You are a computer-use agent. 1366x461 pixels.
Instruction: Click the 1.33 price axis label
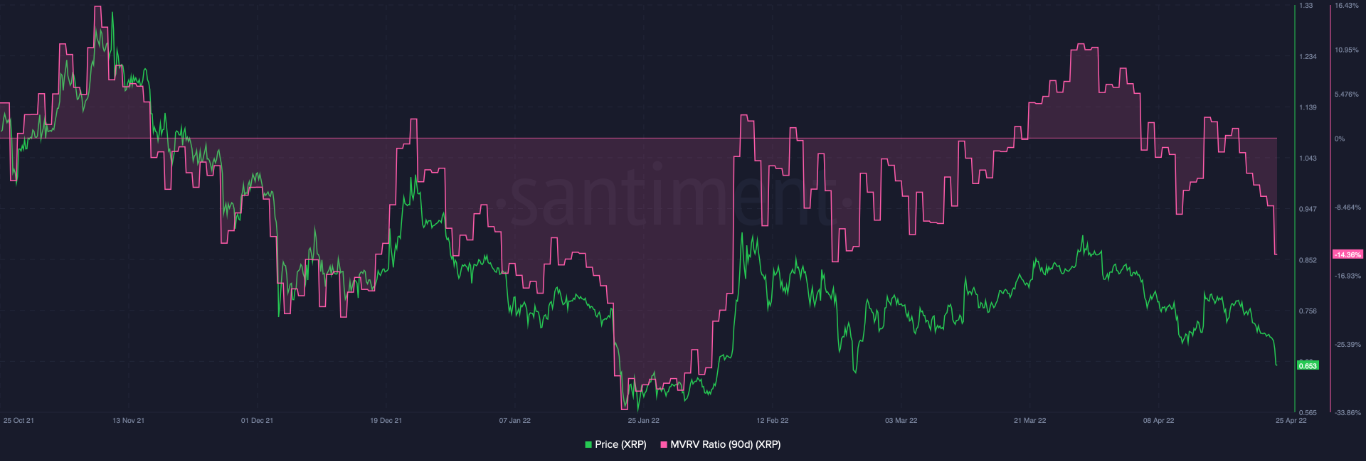(1305, 6)
